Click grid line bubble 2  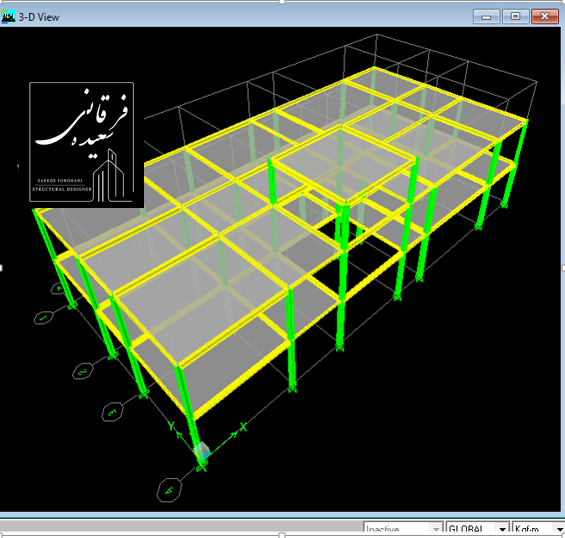[x=83, y=371]
